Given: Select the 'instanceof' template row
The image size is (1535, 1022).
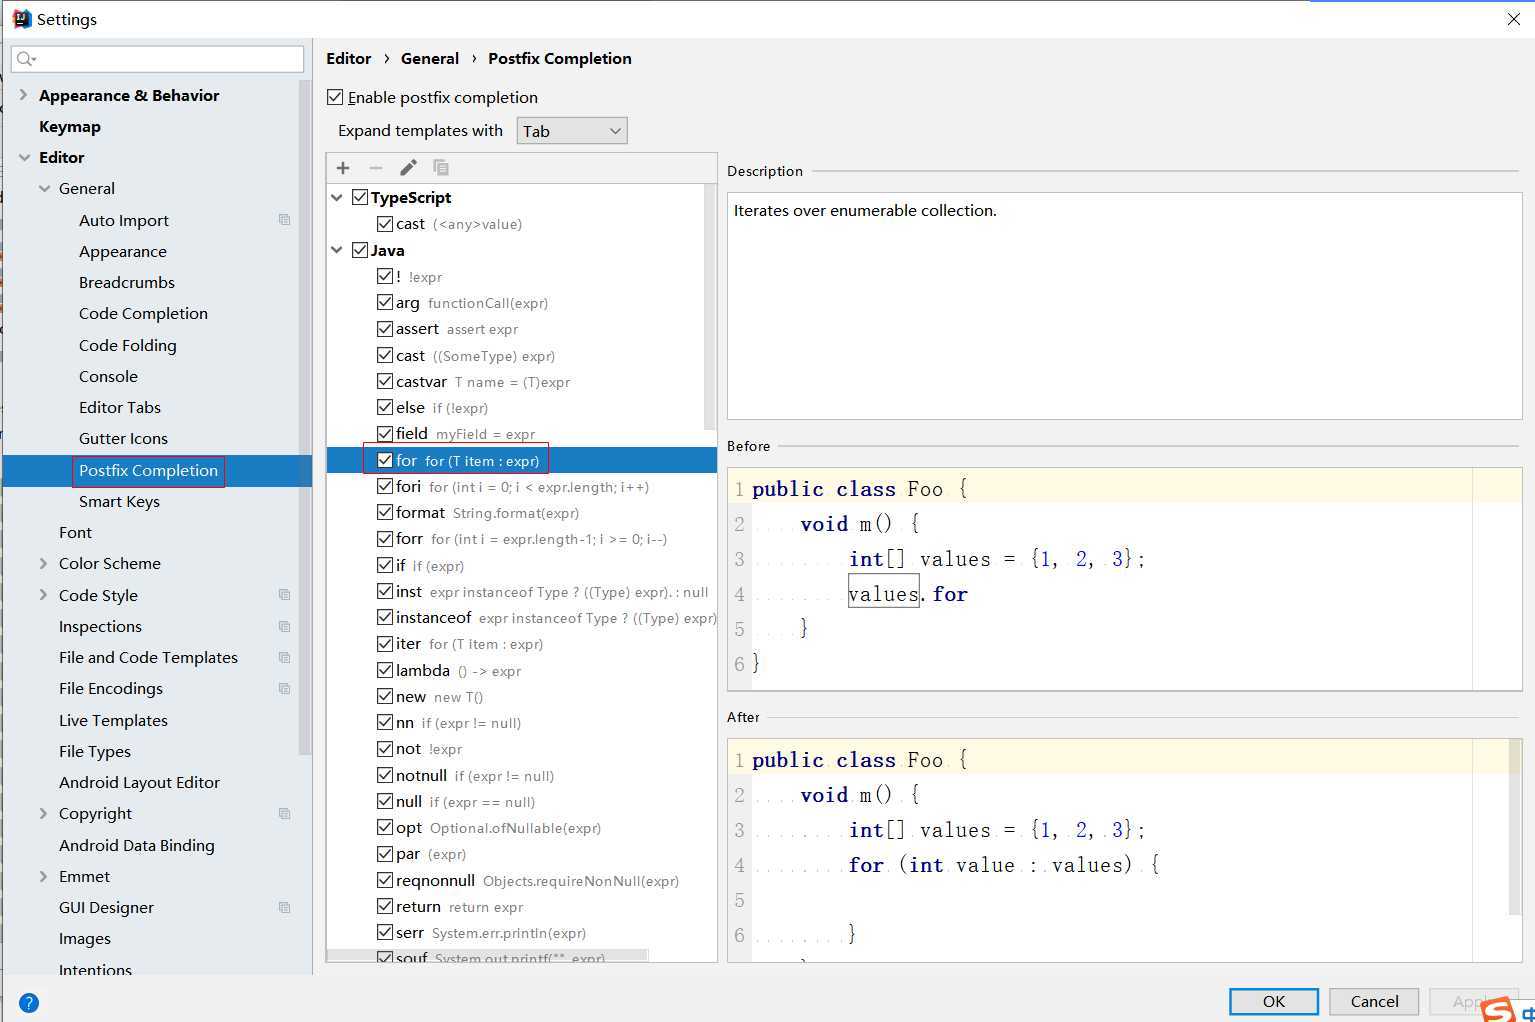Looking at the screenshot, I should [x=522, y=618].
